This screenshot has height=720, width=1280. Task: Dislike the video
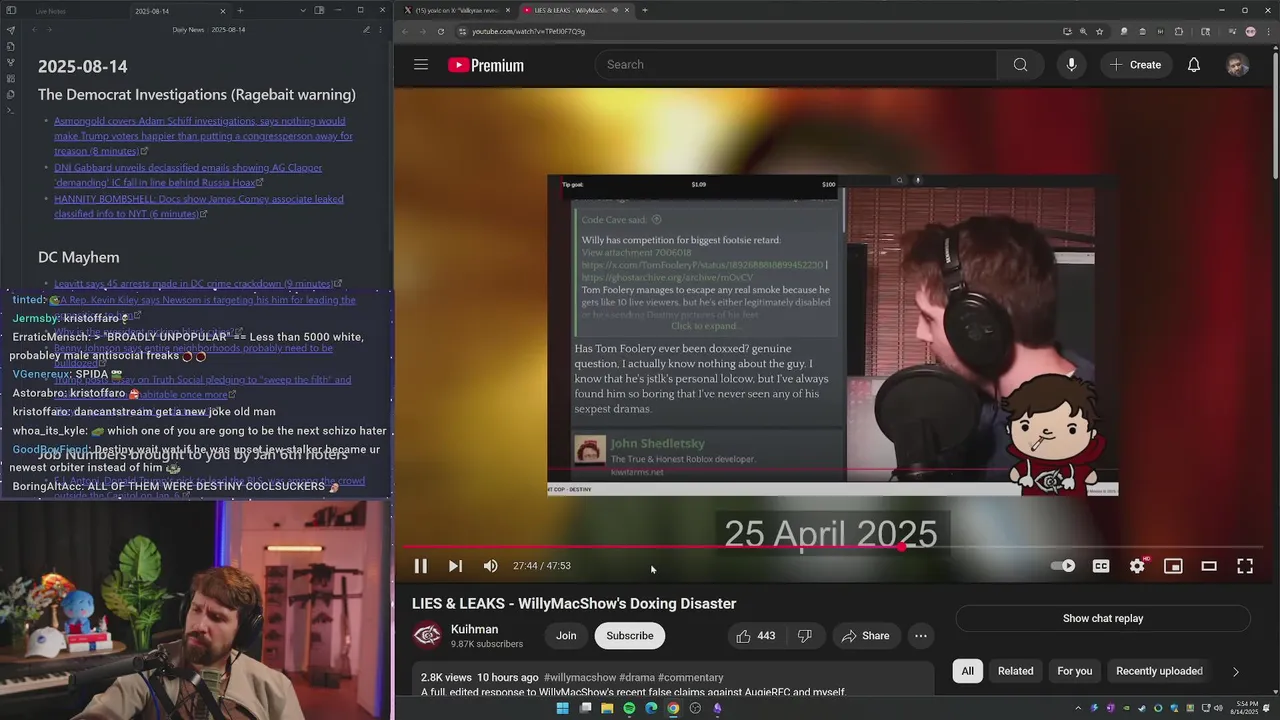pos(804,636)
